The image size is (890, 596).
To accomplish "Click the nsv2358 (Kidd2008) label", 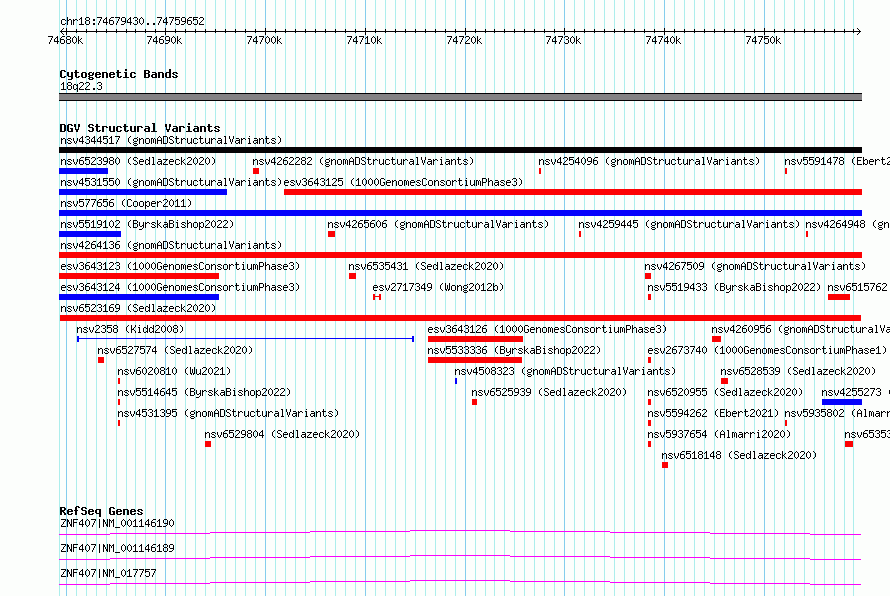I will click(131, 329).
